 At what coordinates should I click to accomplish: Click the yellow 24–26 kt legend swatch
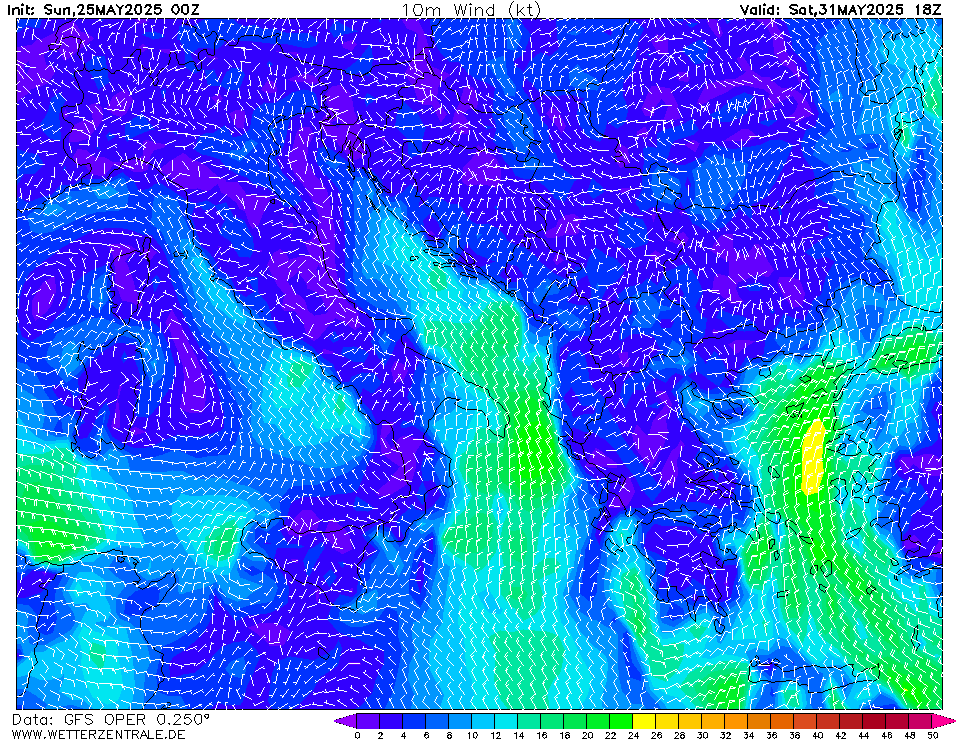coord(645,721)
